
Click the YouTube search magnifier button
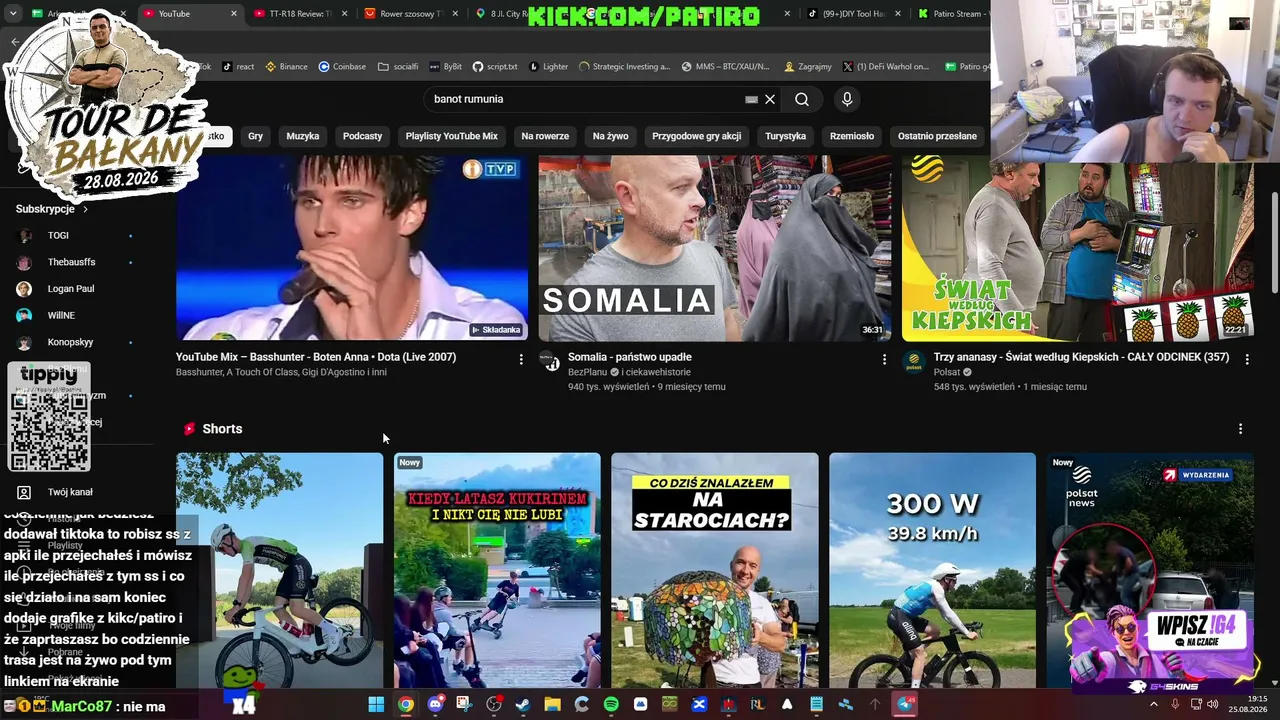(802, 99)
